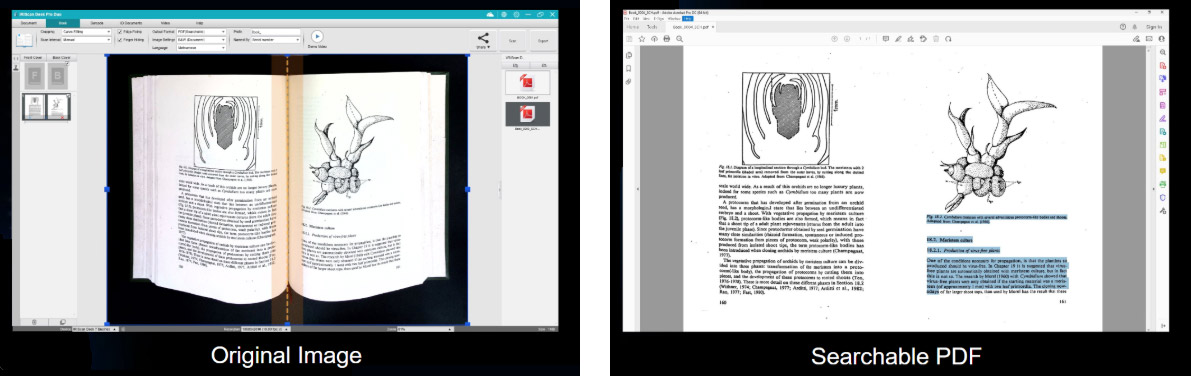Toggle the Finger Hiding checkbox

(119, 39)
